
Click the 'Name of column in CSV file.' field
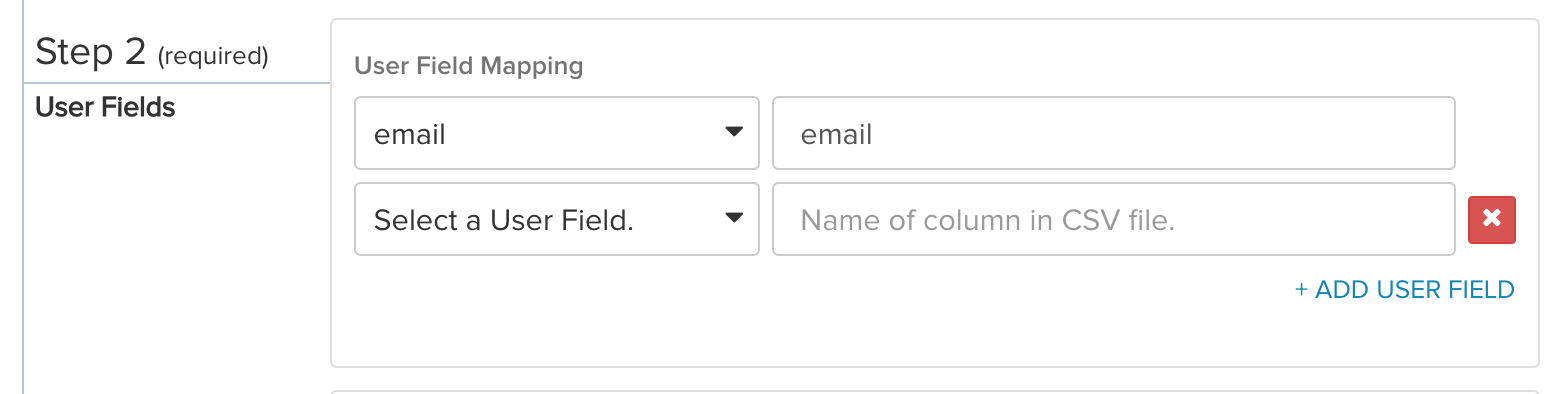click(1114, 219)
